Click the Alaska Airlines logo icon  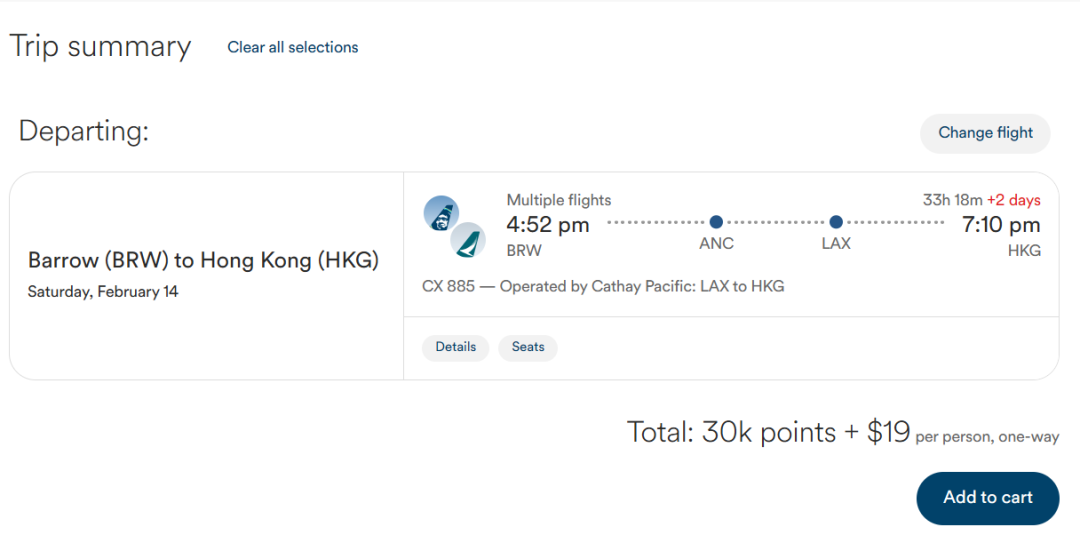(x=441, y=213)
